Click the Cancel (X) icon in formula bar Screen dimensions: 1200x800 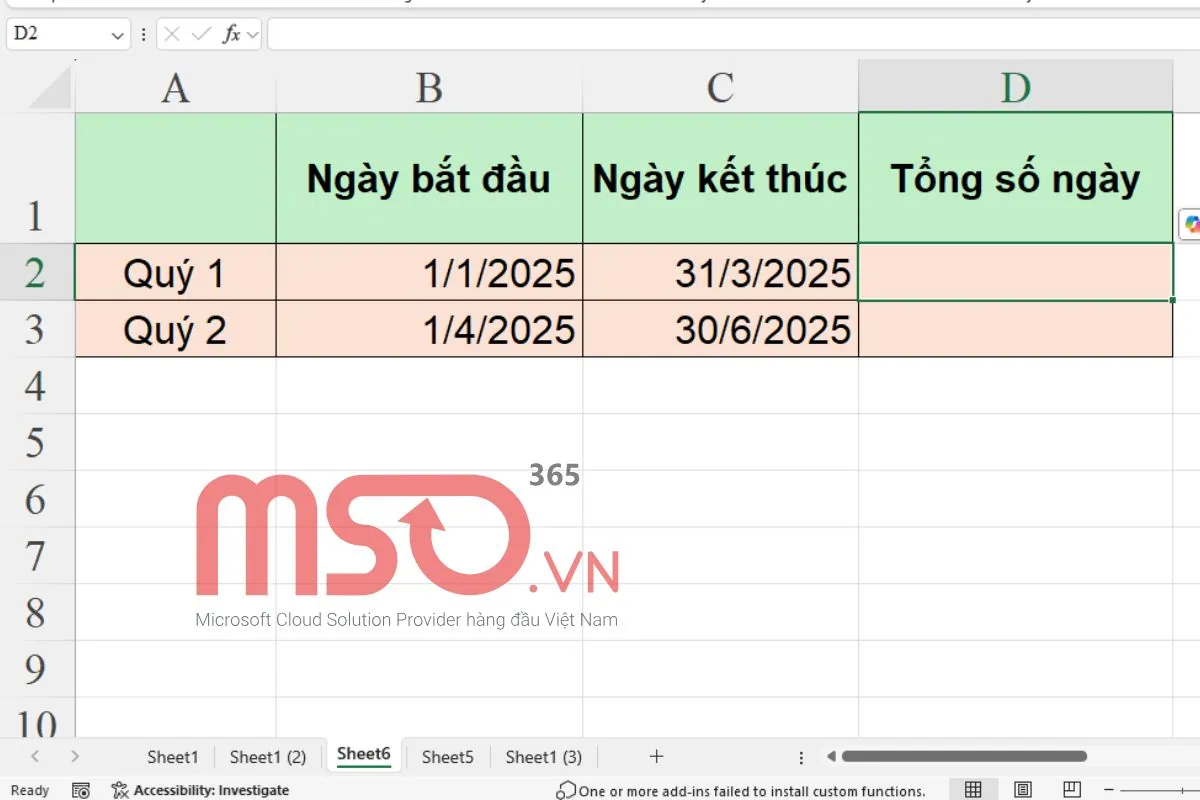coord(172,33)
